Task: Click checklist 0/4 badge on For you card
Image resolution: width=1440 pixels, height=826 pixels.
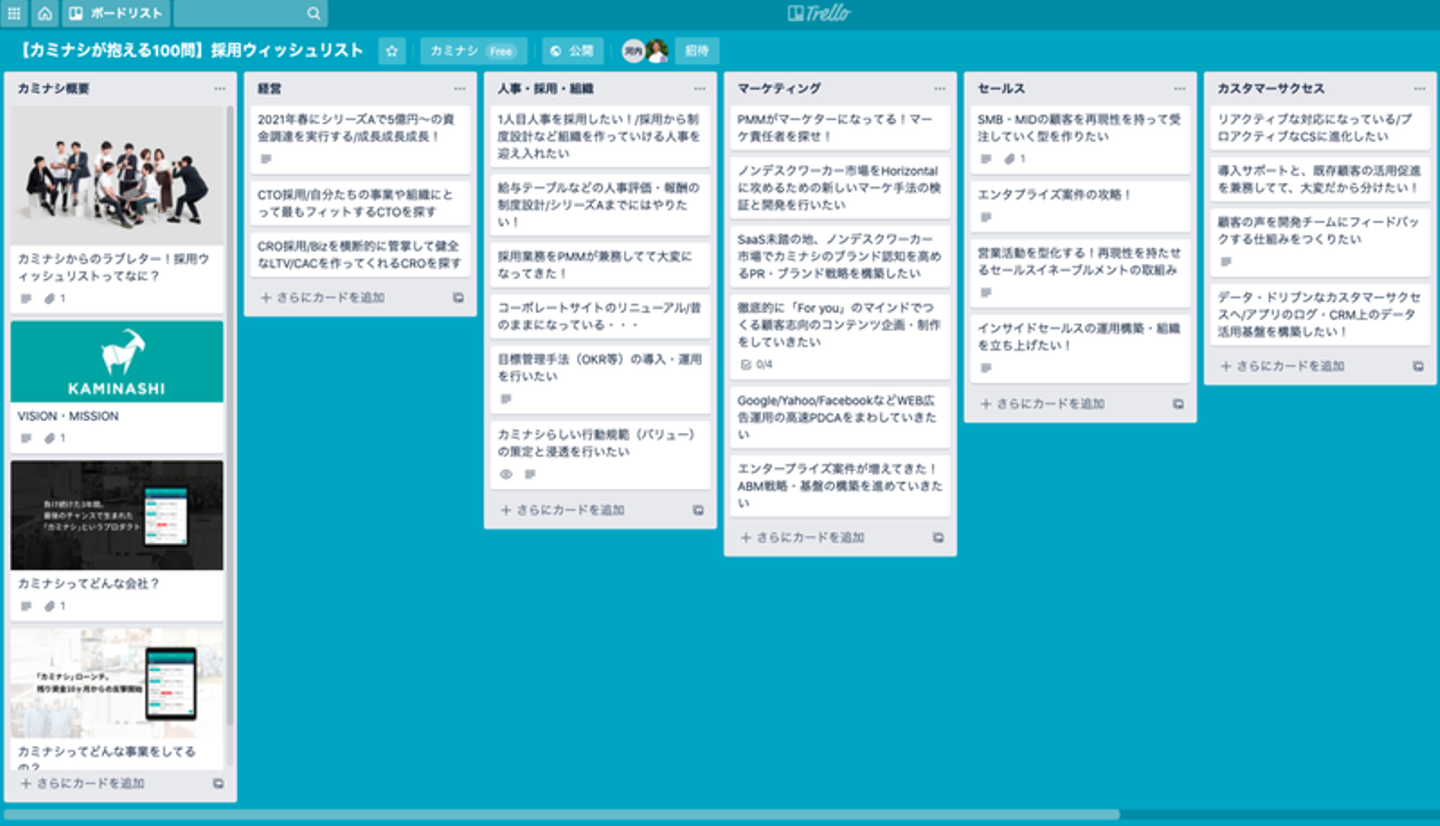Action: 756,365
